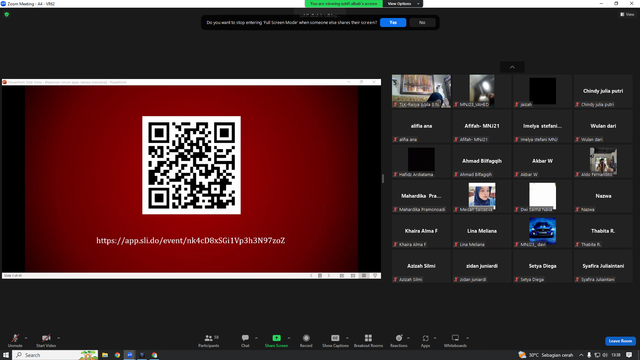Select Azizah Silmi participant tile
This screenshot has width=640, height=360.
[x=421, y=266]
